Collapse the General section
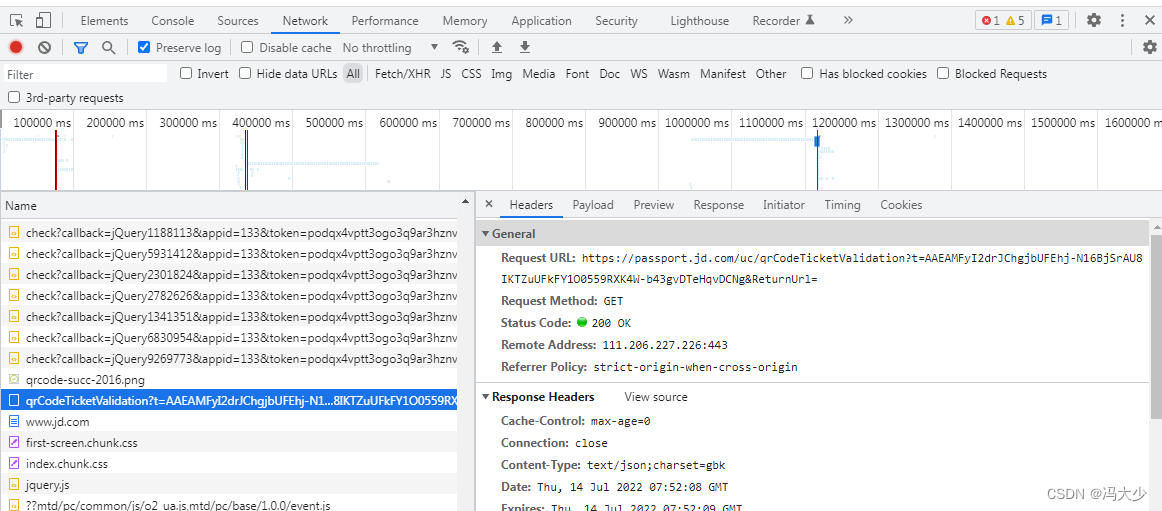Viewport: 1162px width, 511px height. tap(486, 234)
